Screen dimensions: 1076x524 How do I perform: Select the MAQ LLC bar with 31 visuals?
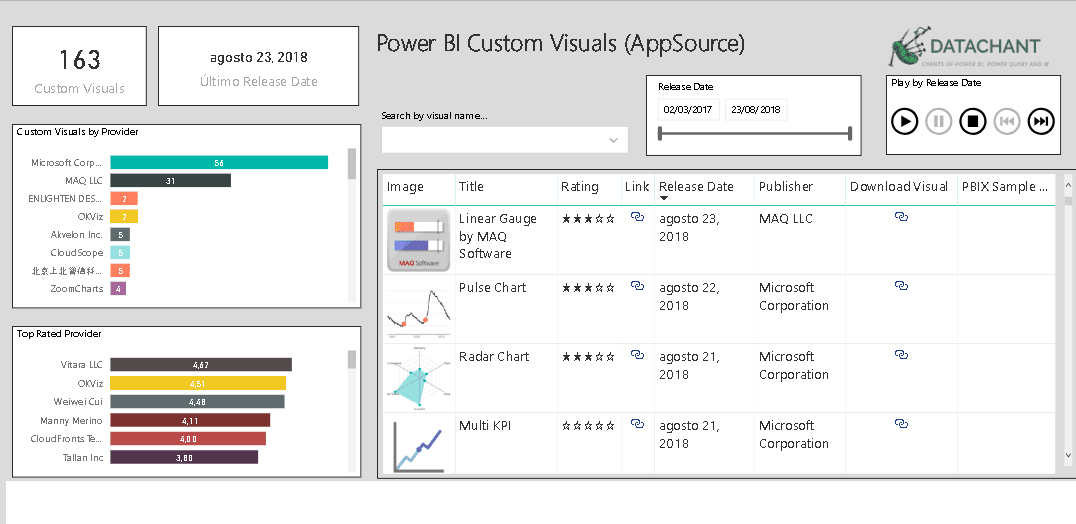coord(170,180)
